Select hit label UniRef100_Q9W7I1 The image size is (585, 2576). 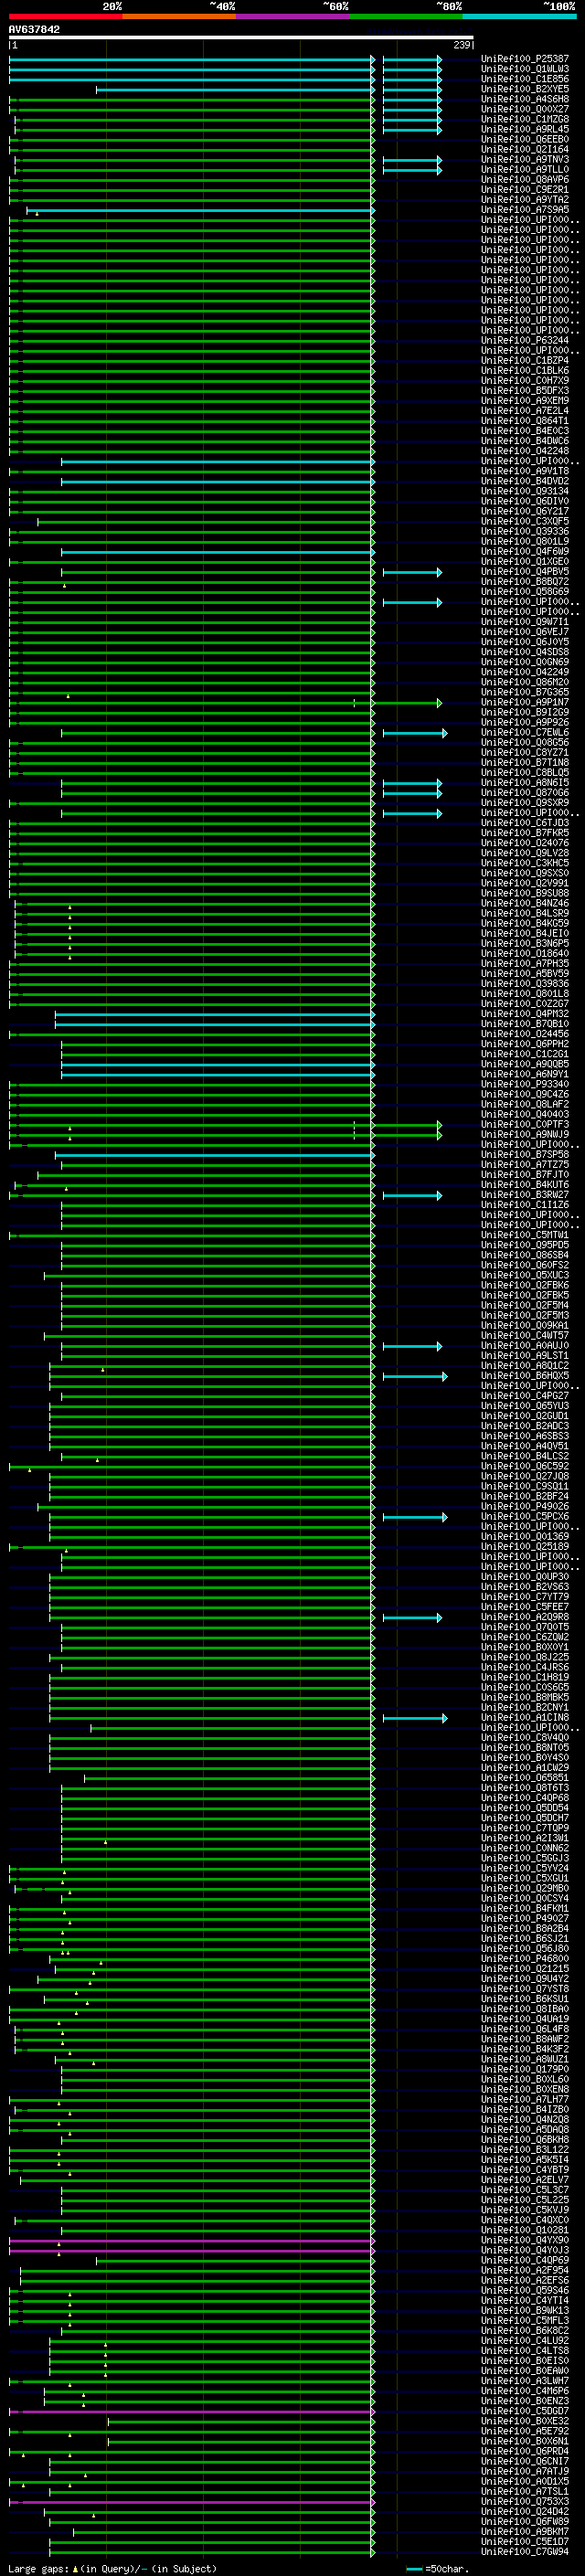525,621
